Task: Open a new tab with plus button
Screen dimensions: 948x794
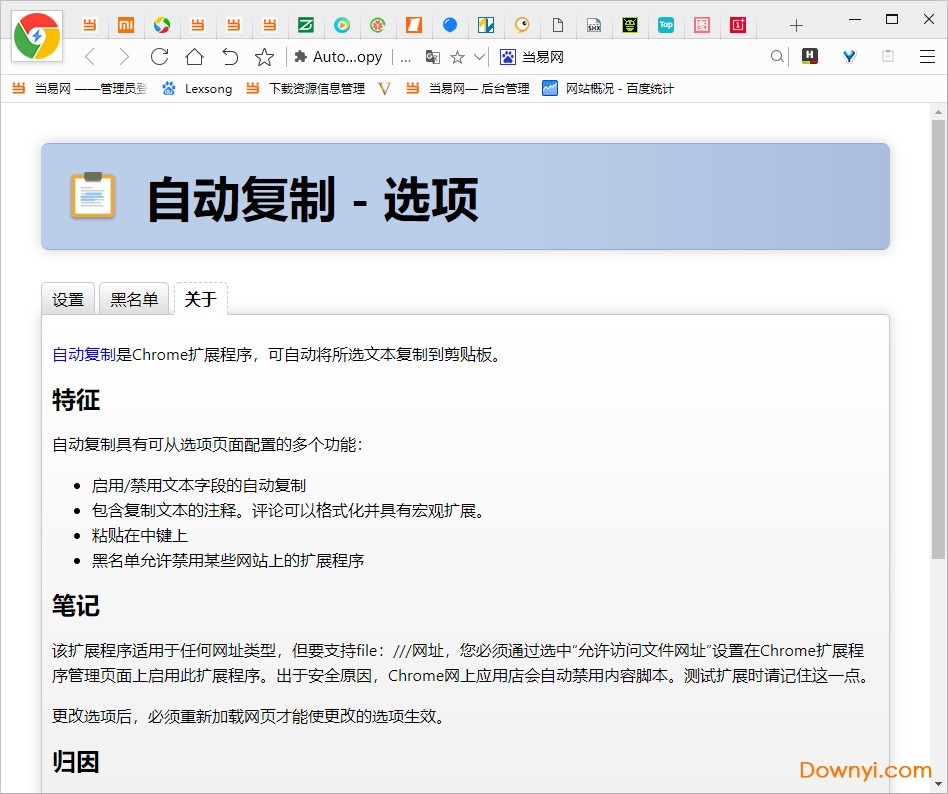Action: (796, 25)
